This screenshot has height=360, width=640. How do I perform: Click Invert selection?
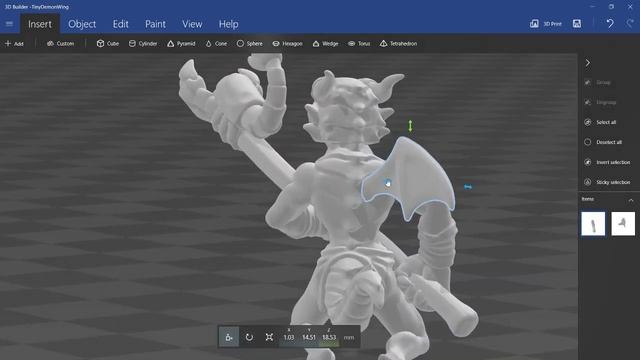click(607, 162)
